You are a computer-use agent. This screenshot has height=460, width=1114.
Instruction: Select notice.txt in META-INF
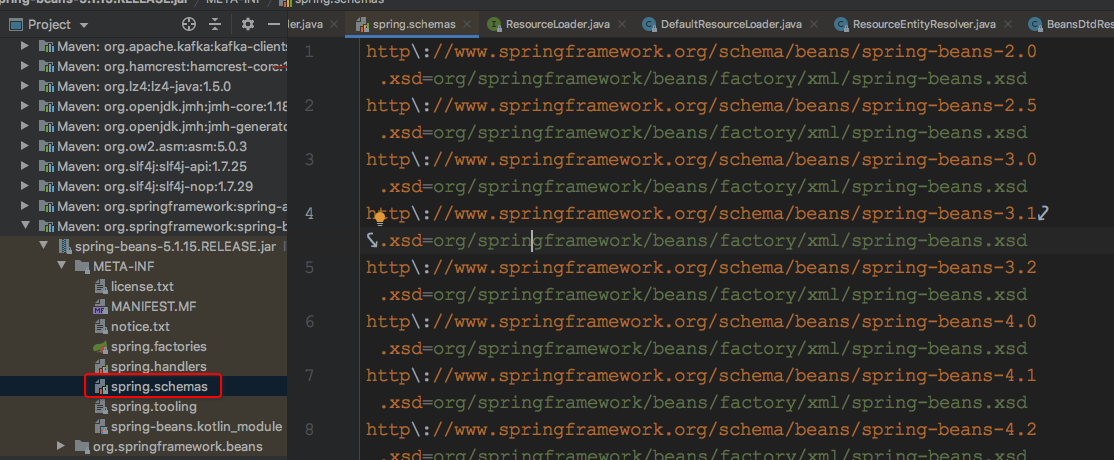click(x=141, y=327)
